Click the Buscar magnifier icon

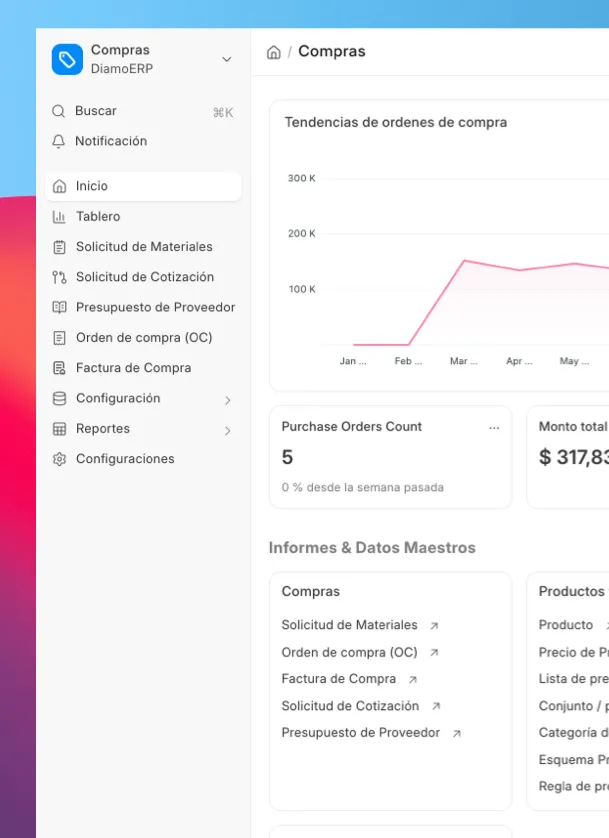click(58, 111)
